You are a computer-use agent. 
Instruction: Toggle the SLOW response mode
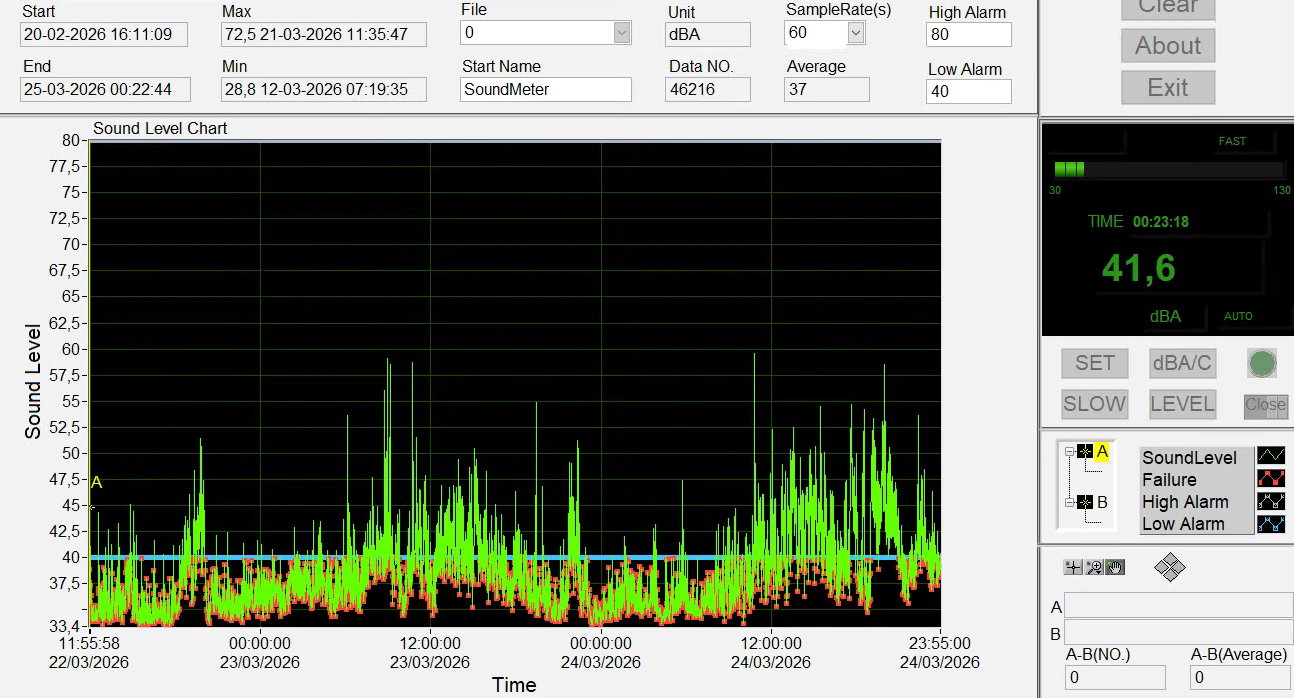[x=1094, y=404]
